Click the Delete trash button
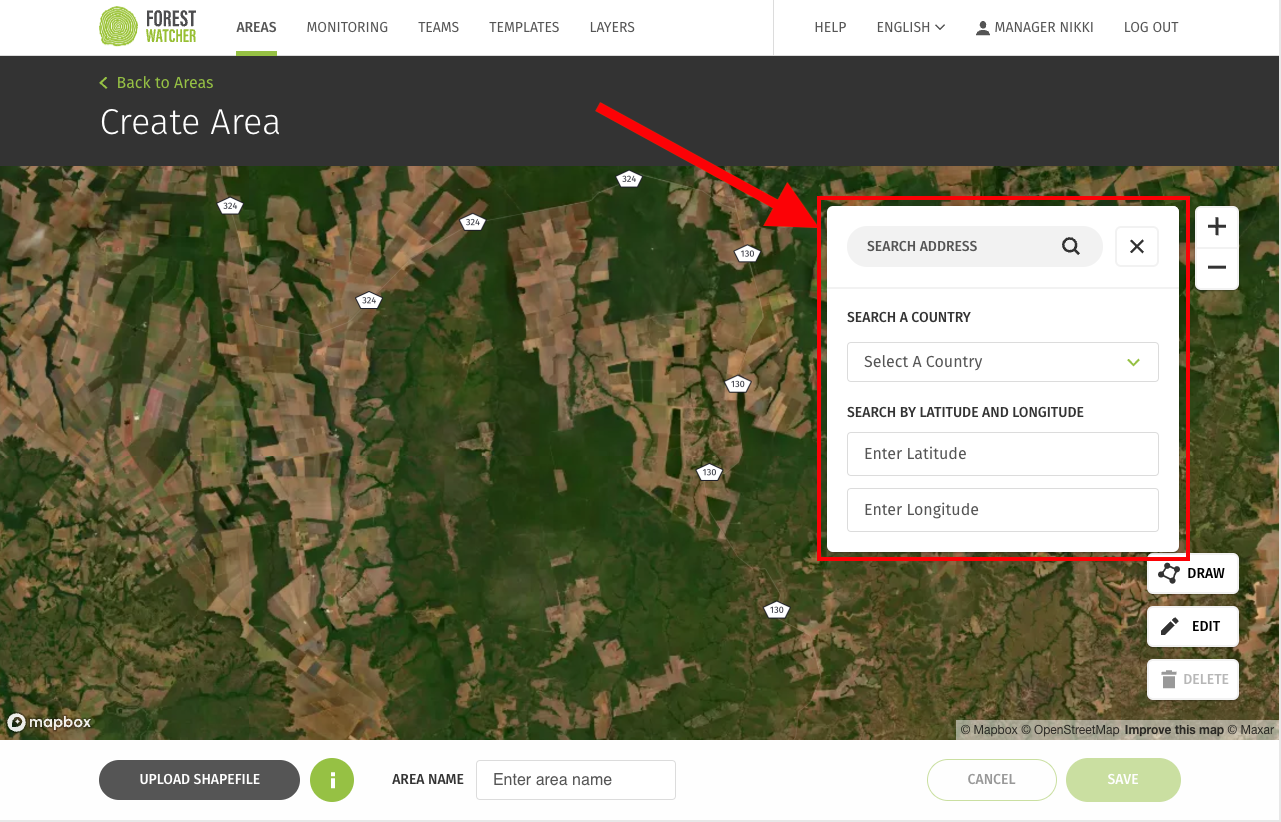The height and width of the screenshot is (822, 1281). click(x=1192, y=680)
